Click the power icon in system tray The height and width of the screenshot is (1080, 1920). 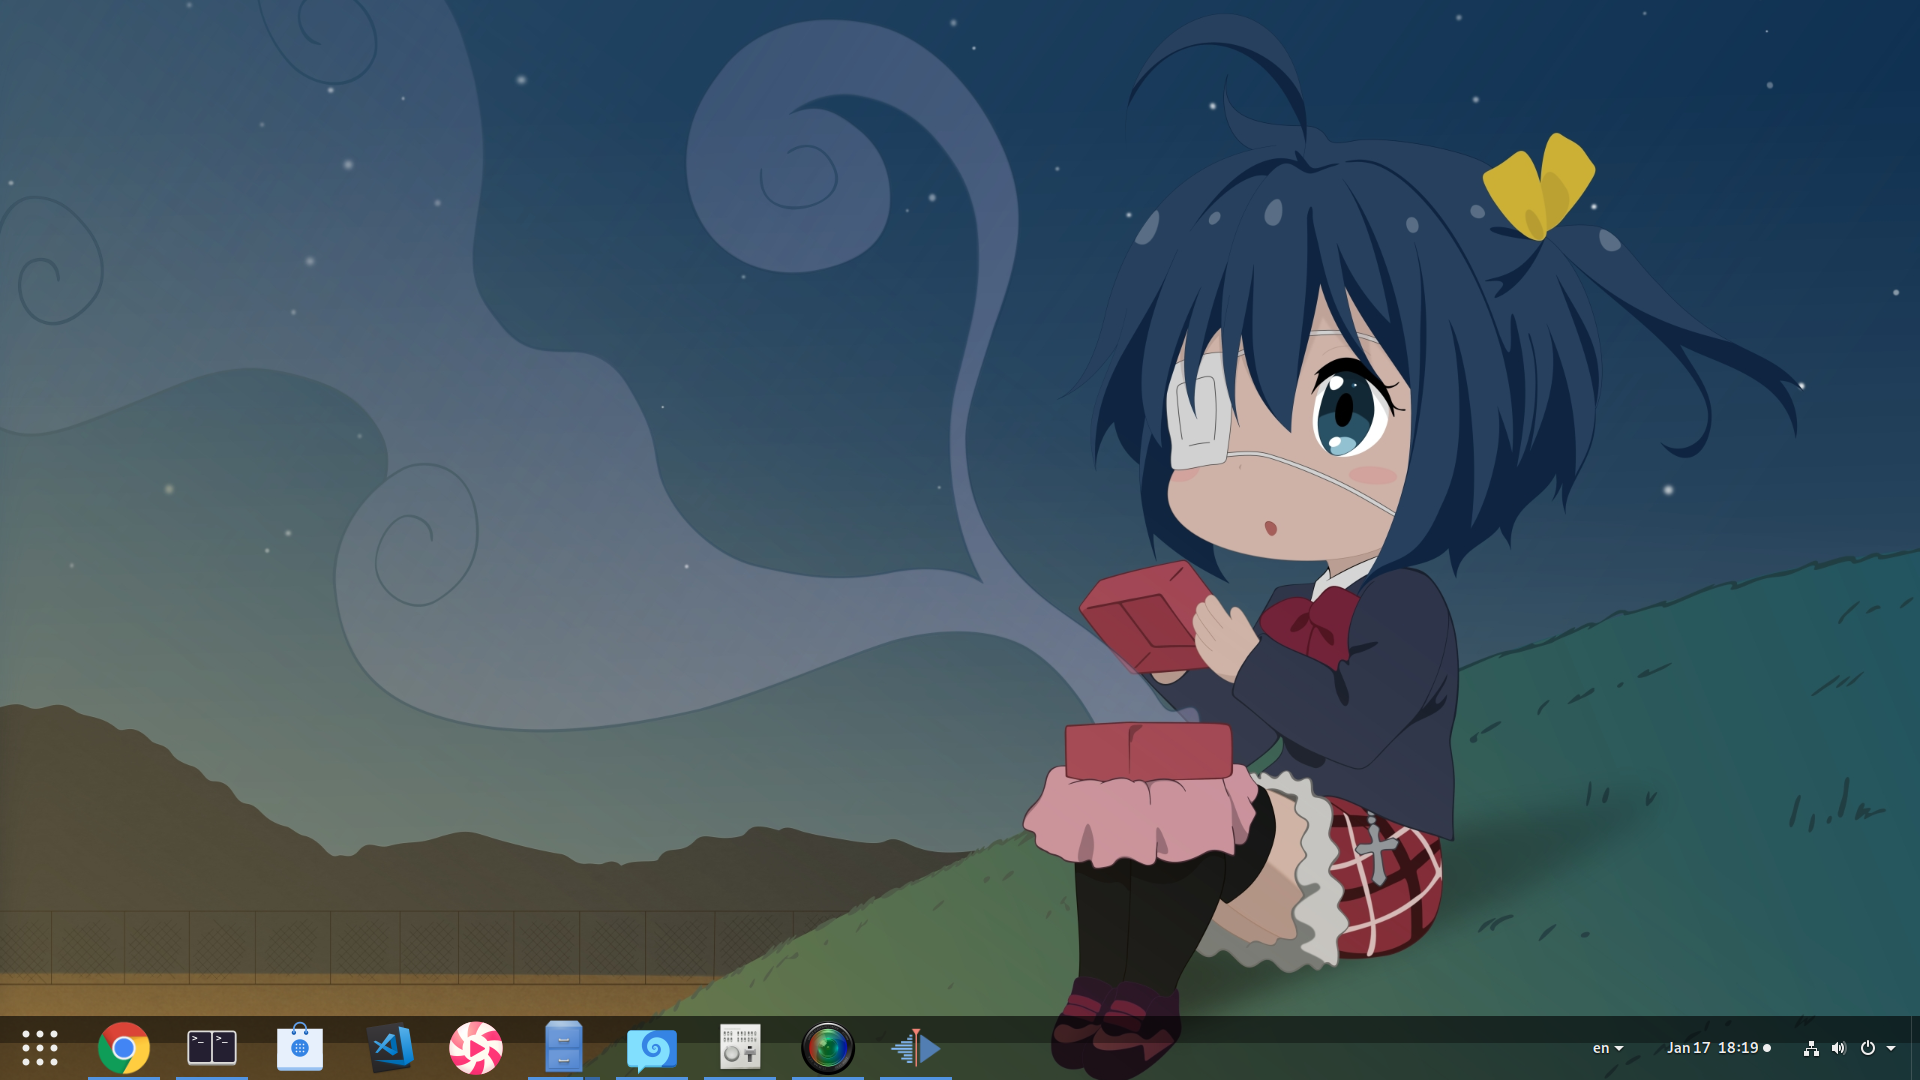click(1867, 1048)
